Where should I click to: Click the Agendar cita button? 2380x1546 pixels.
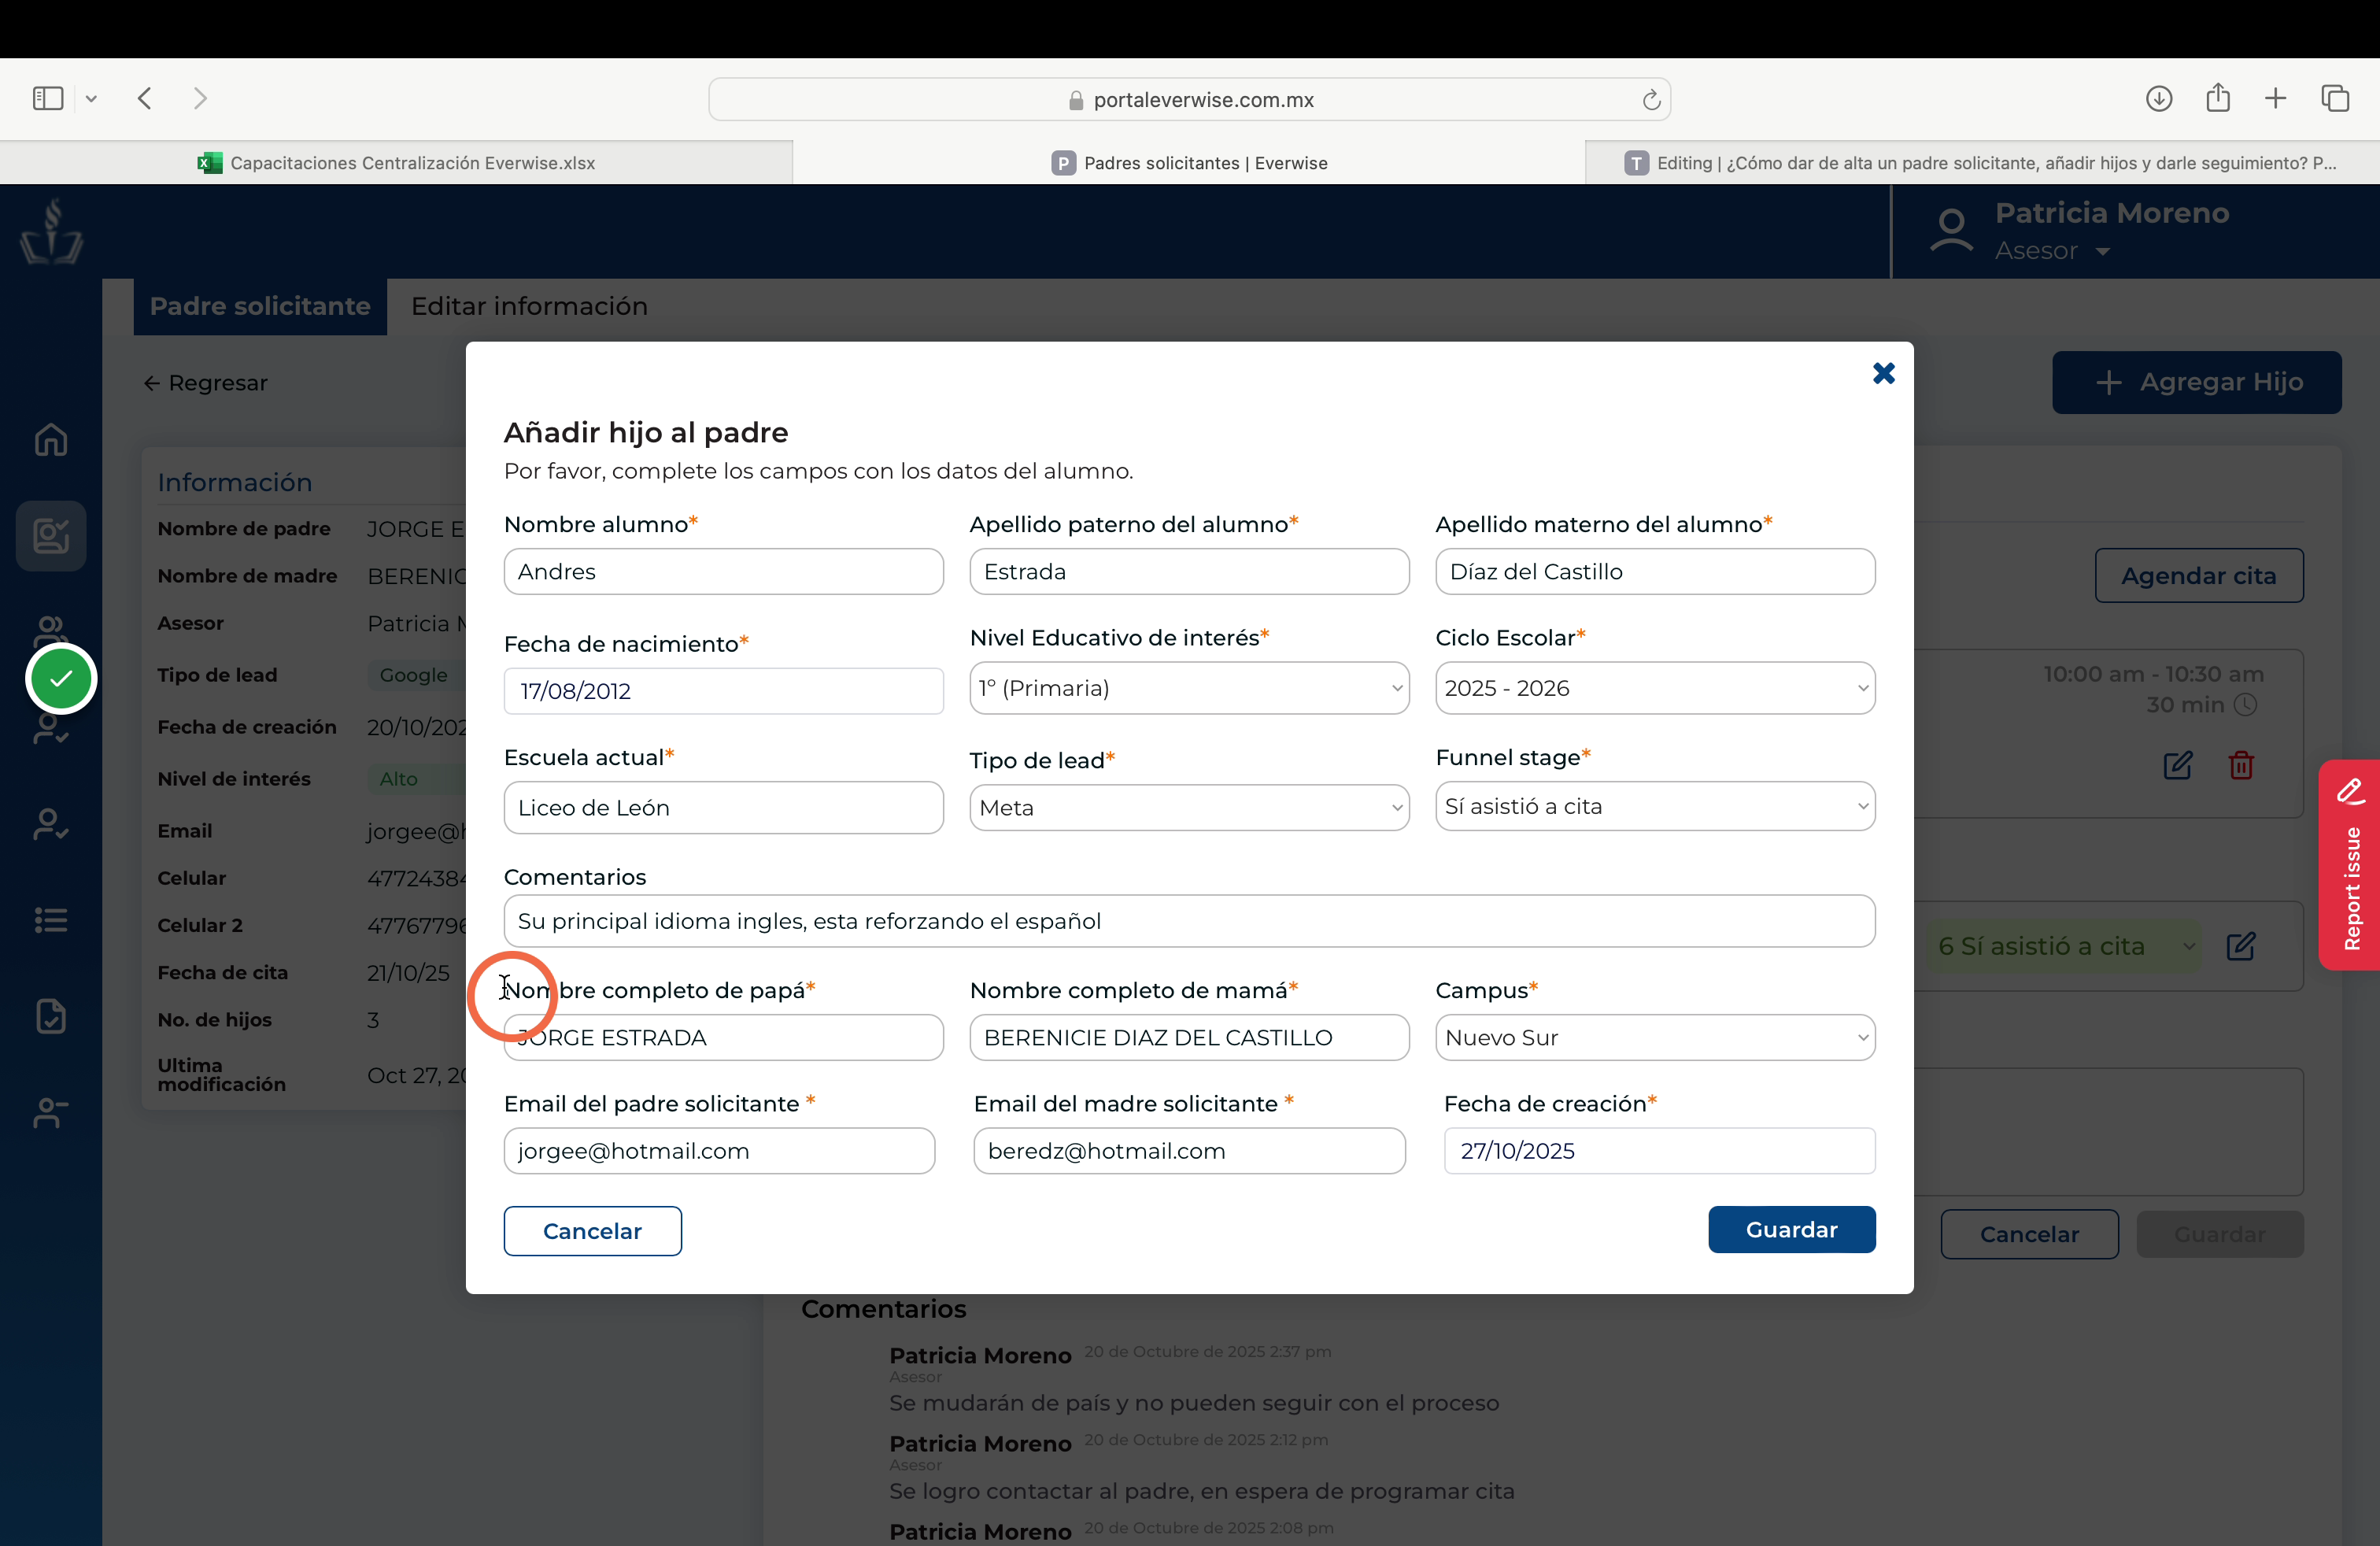pyautogui.click(x=2198, y=575)
